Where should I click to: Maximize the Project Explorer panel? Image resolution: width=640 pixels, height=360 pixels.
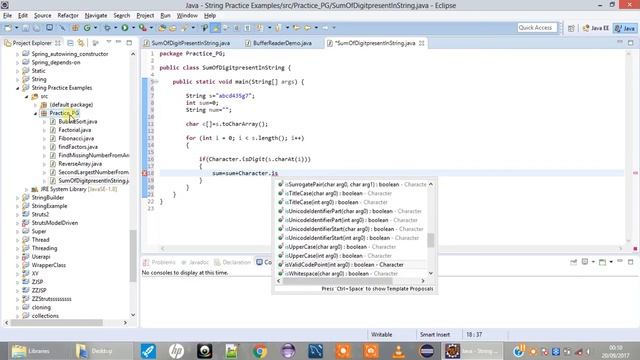[129, 42]
